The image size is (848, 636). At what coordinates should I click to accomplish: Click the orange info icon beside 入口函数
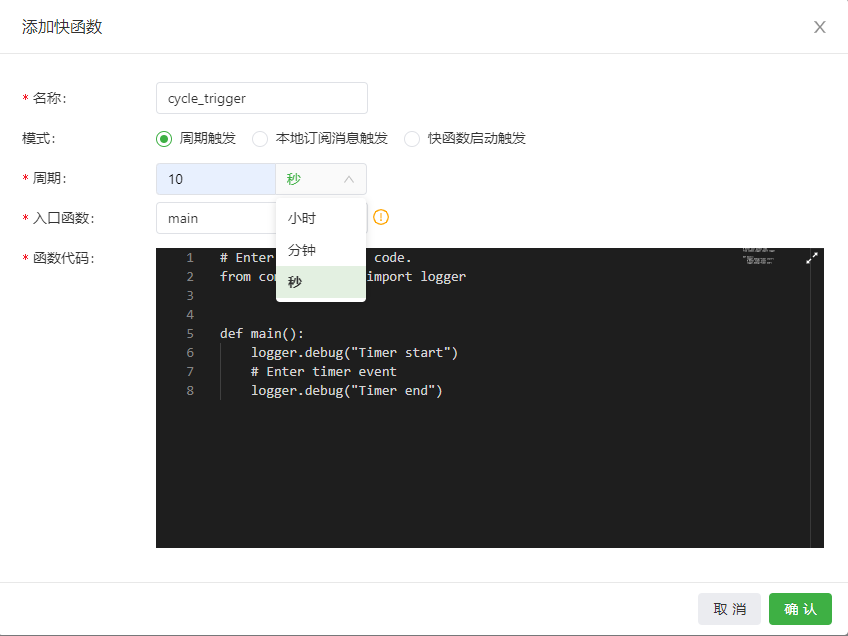pyautogui.click(x=381, y=217)
